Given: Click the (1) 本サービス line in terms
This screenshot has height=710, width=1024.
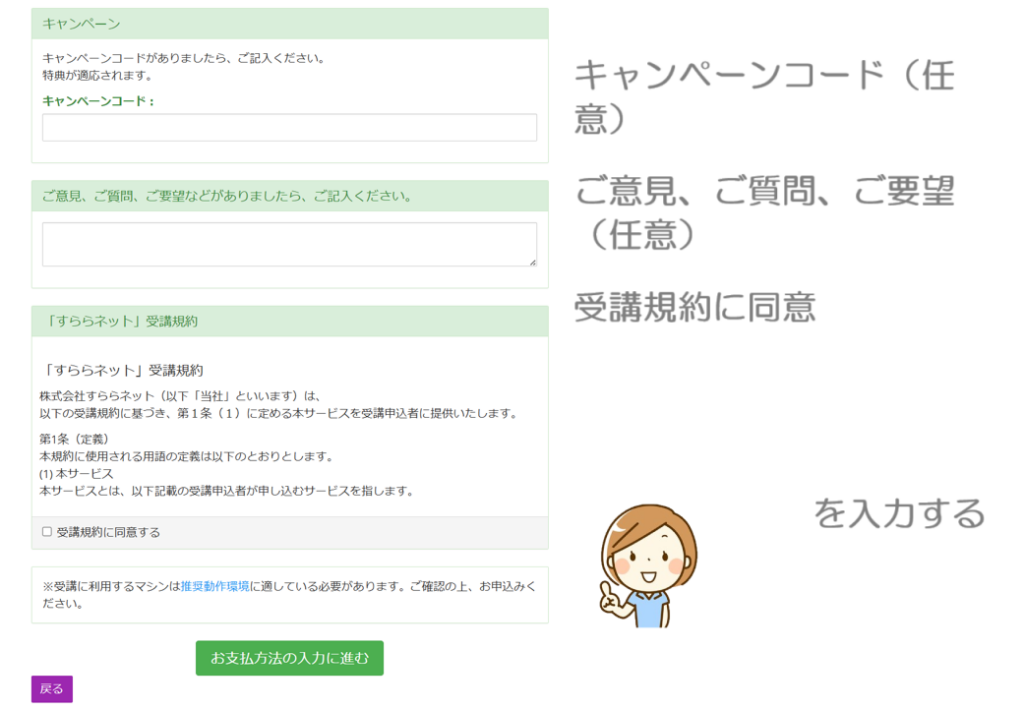Looking at the screenshot, I should coord(77,474).
